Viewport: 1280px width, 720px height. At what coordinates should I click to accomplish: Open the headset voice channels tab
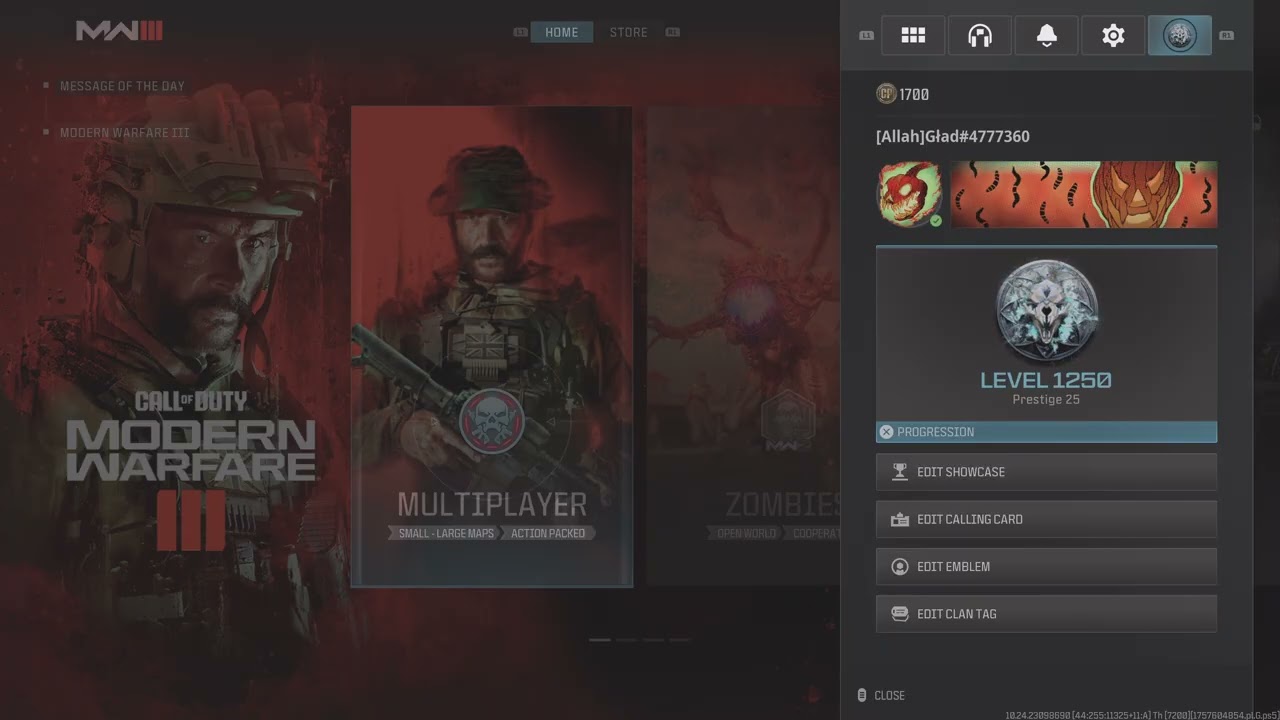[x=980, y=36]
